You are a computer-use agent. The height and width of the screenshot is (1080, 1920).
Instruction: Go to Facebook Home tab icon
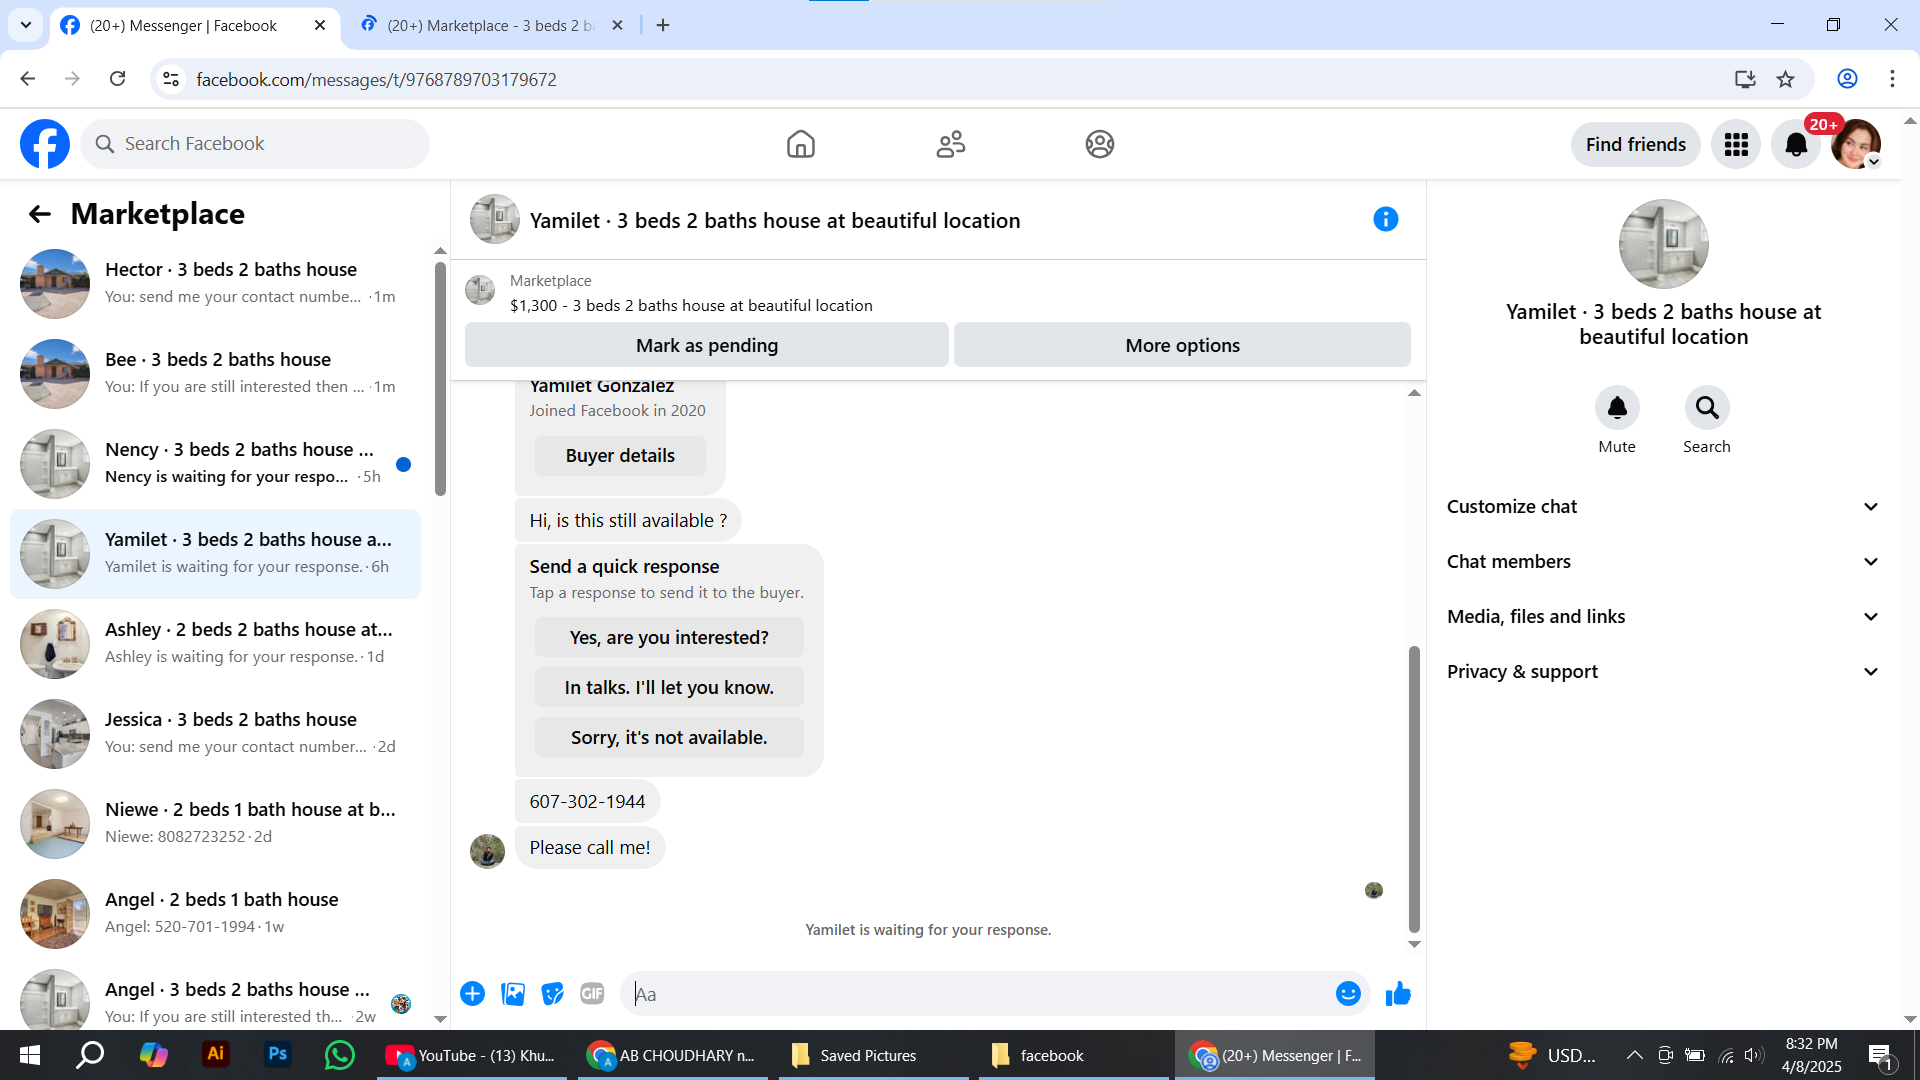pyautogui.click(x=800, y=145)
